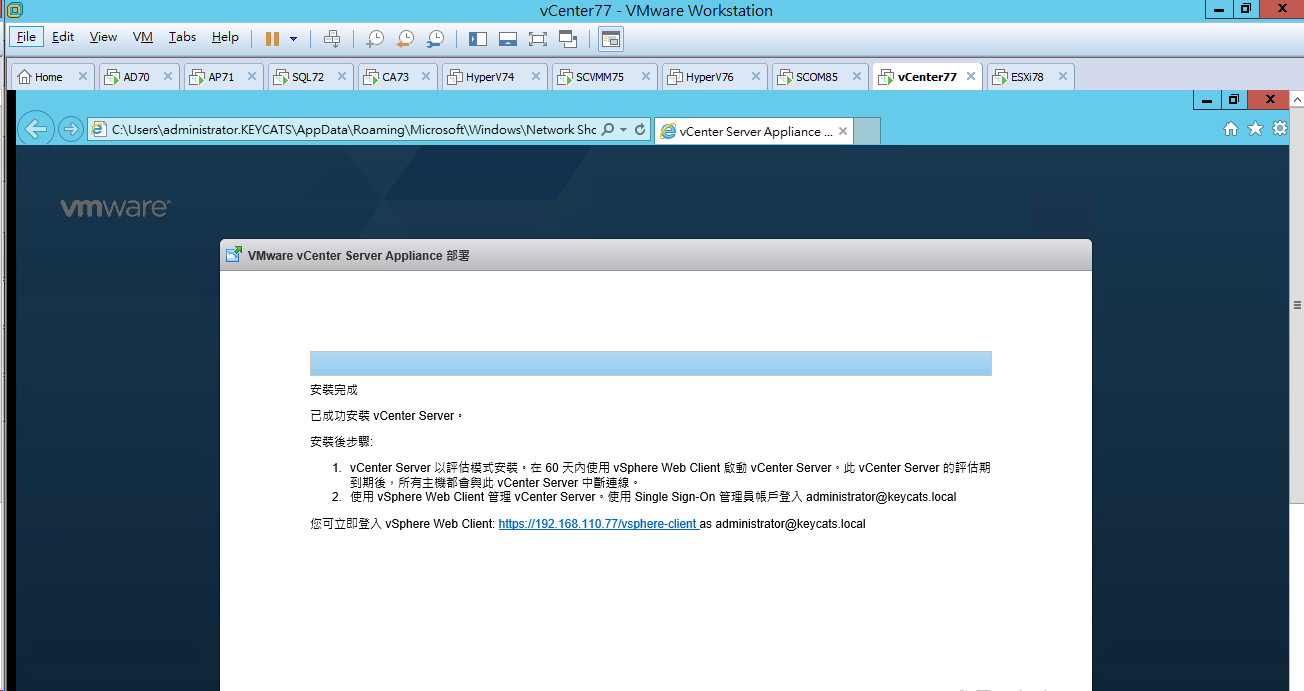
Task: Toggle thumbnail bar view icon
Action: 508,39
